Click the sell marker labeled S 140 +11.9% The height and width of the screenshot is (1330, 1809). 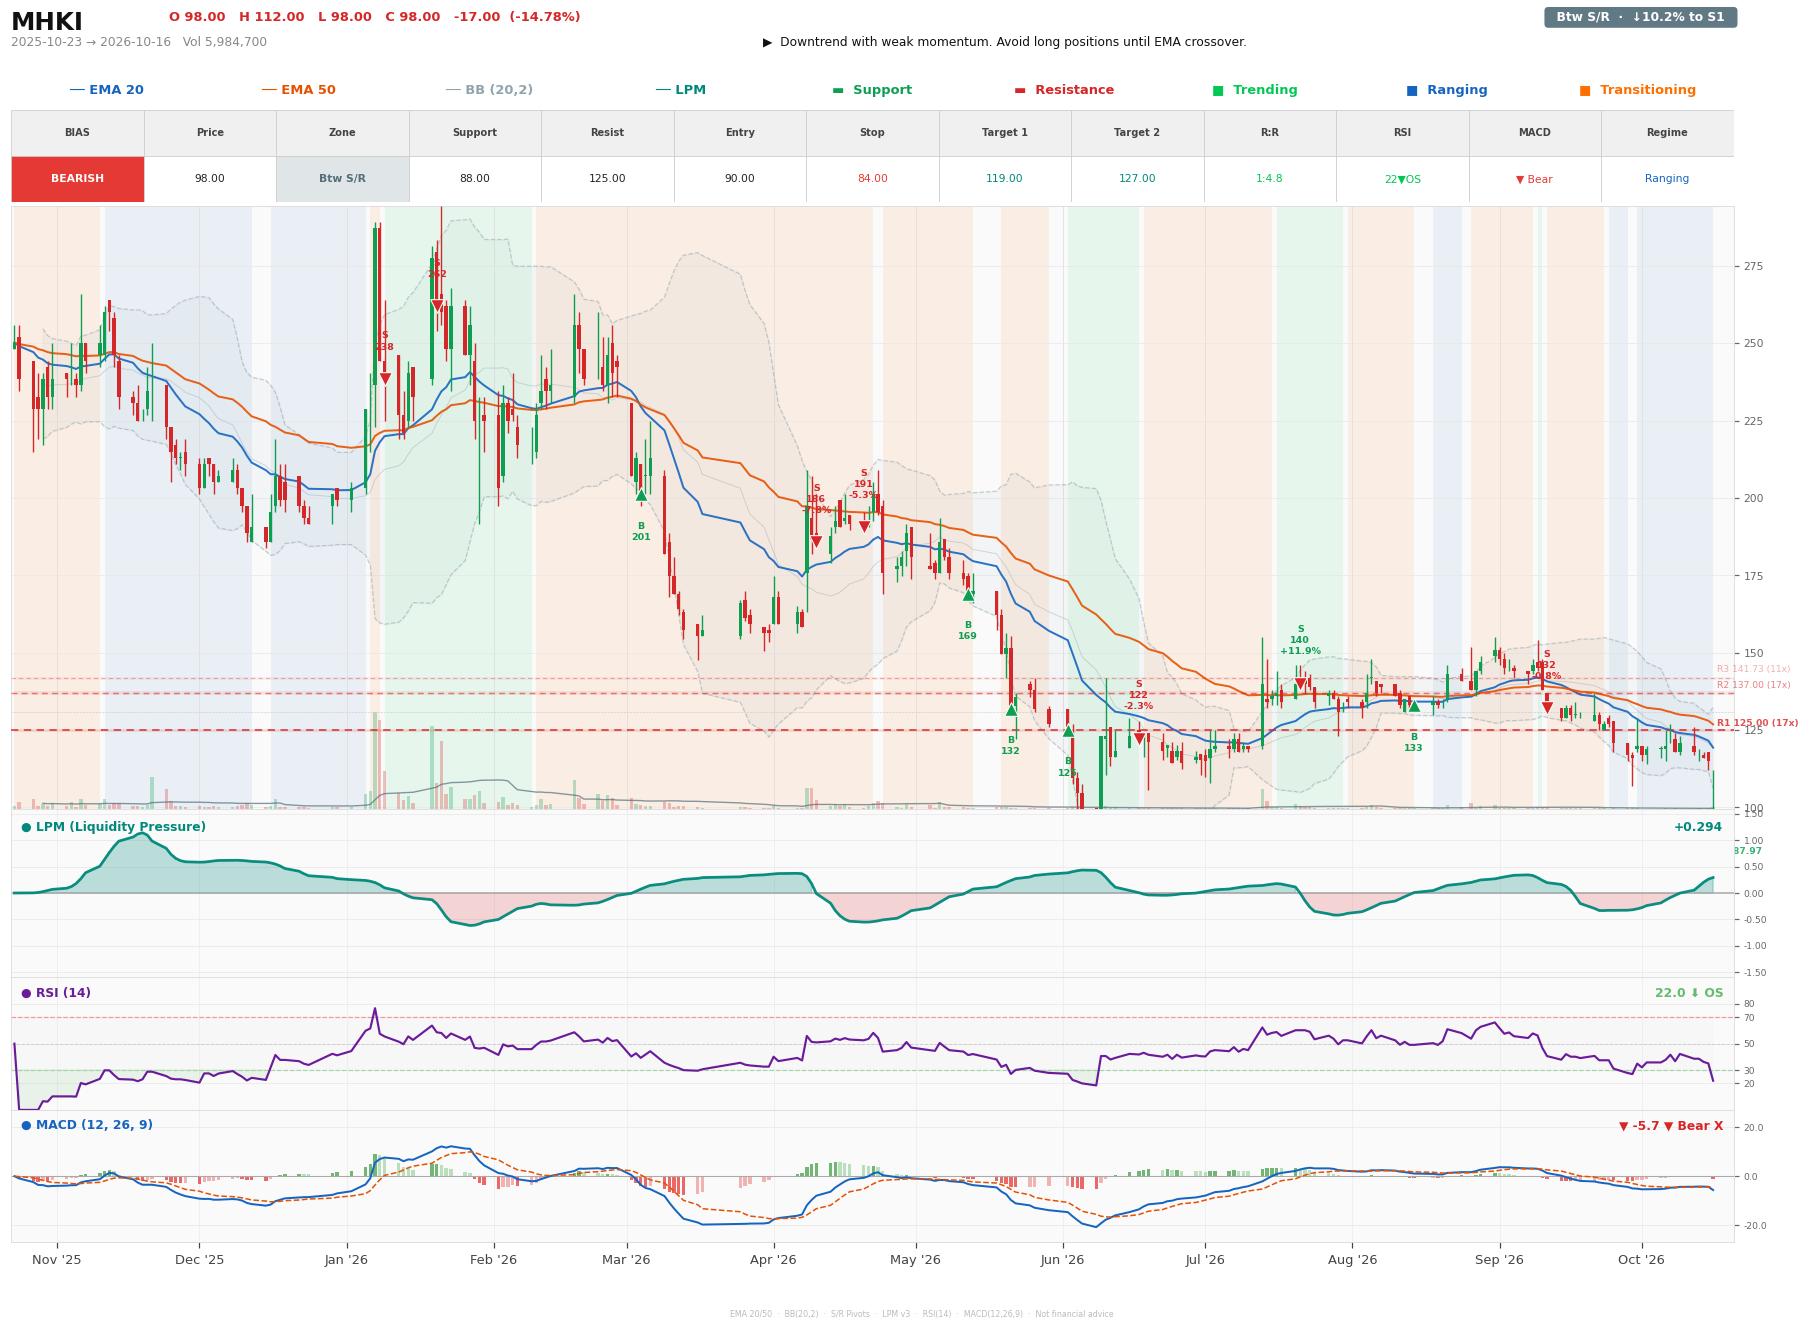coord(1300,684)
